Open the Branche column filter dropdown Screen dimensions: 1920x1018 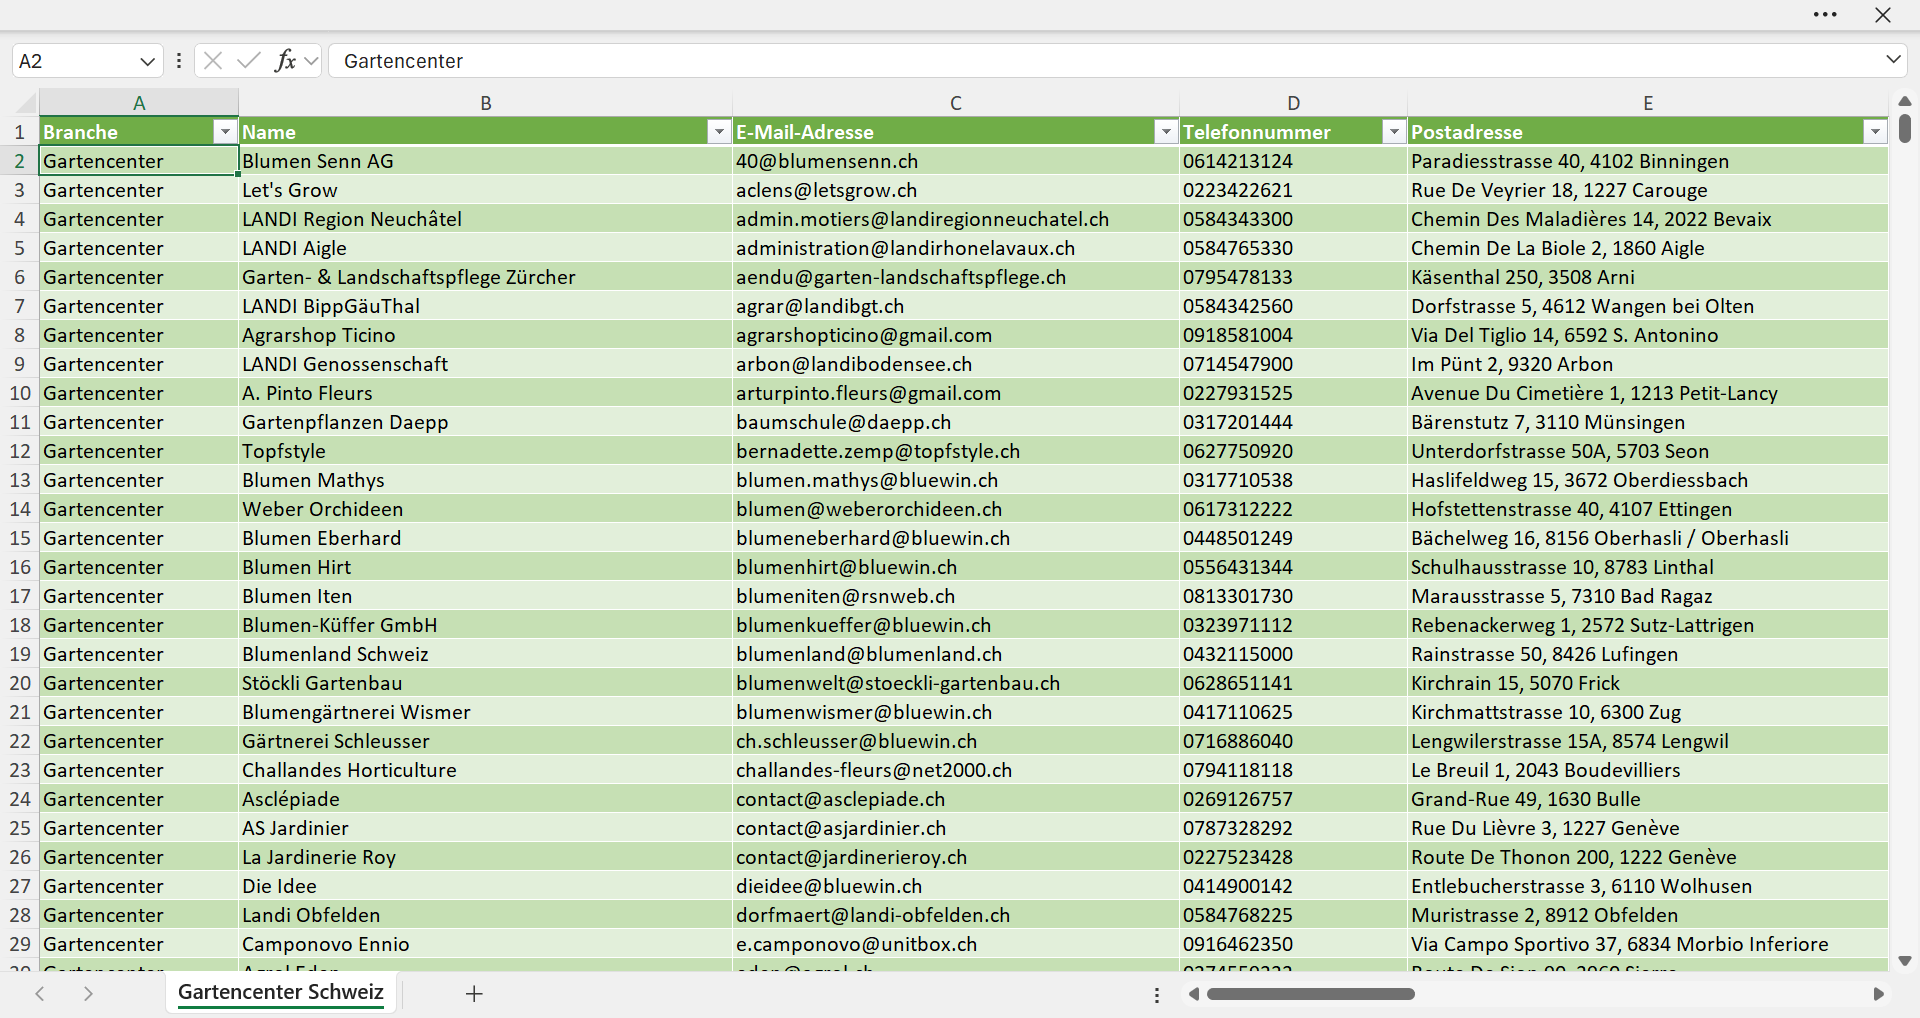tap(225, 132)
